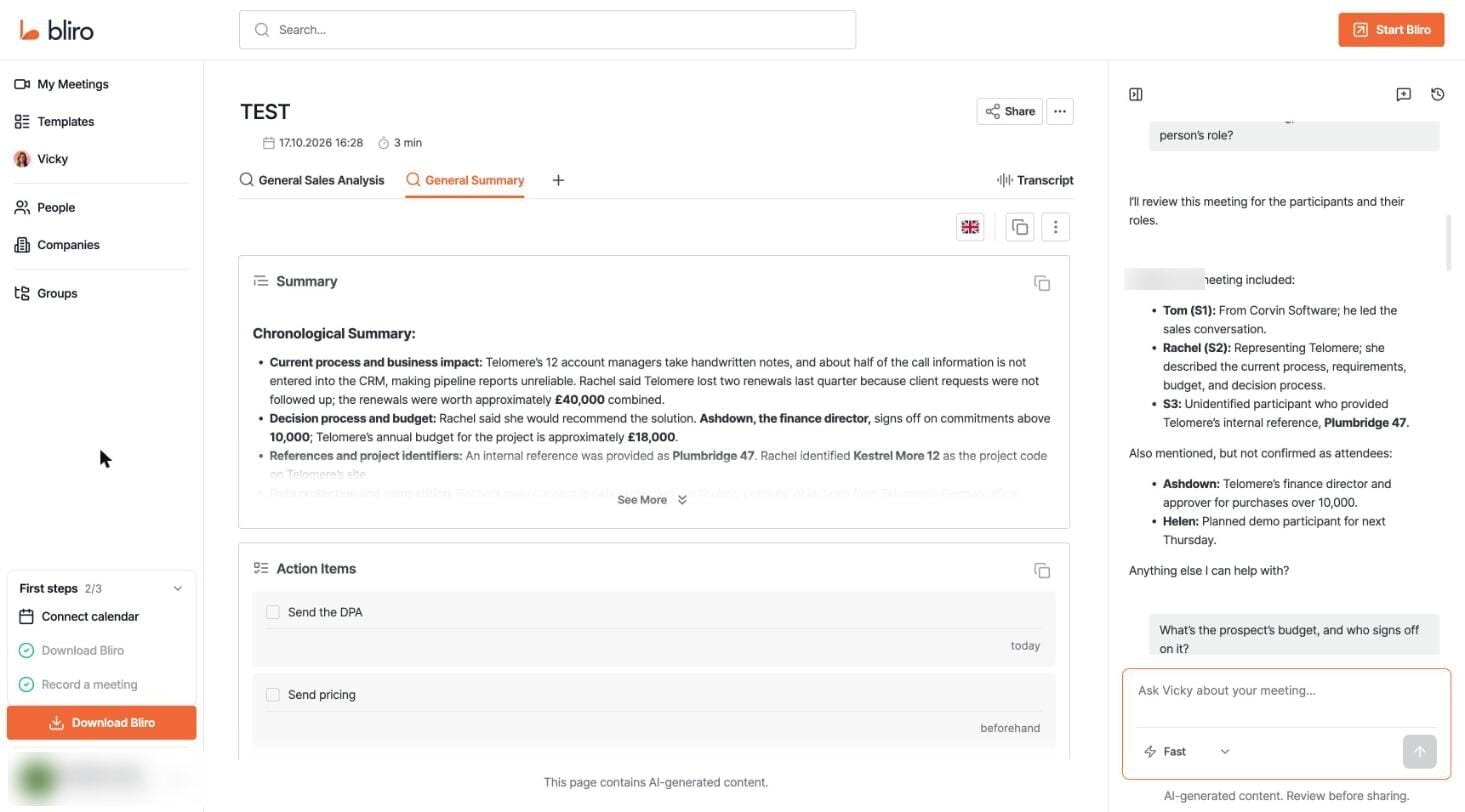This screenshot has width=1465, height=812.
Task: Collapse the First steps panel chevron
Action: pyautogui.click(x=178, y=588)
